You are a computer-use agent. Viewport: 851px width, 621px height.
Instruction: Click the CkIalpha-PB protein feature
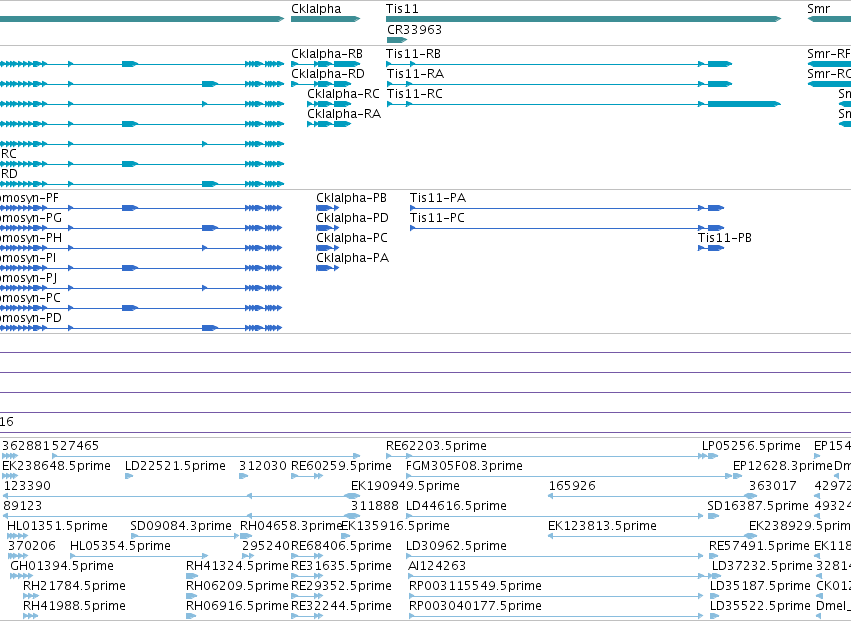click(x=327, y=208)
